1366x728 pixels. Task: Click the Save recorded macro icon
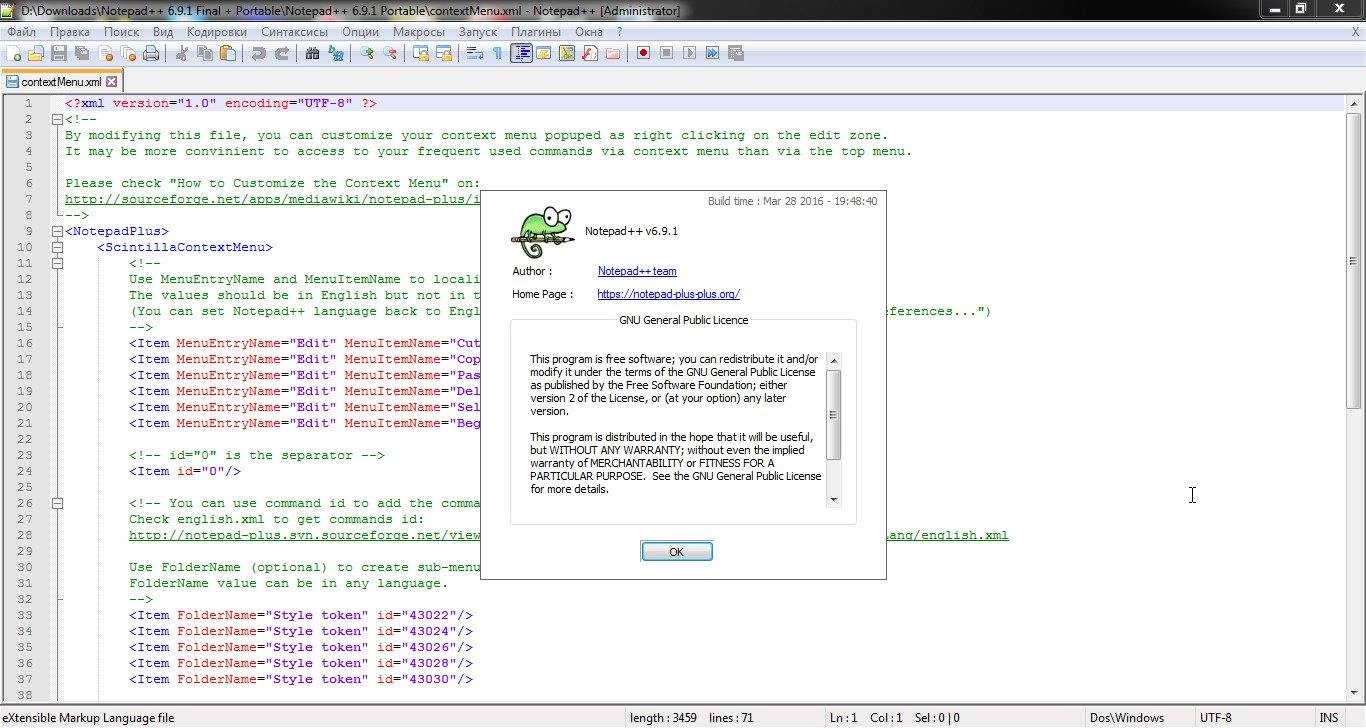[736, 53]
